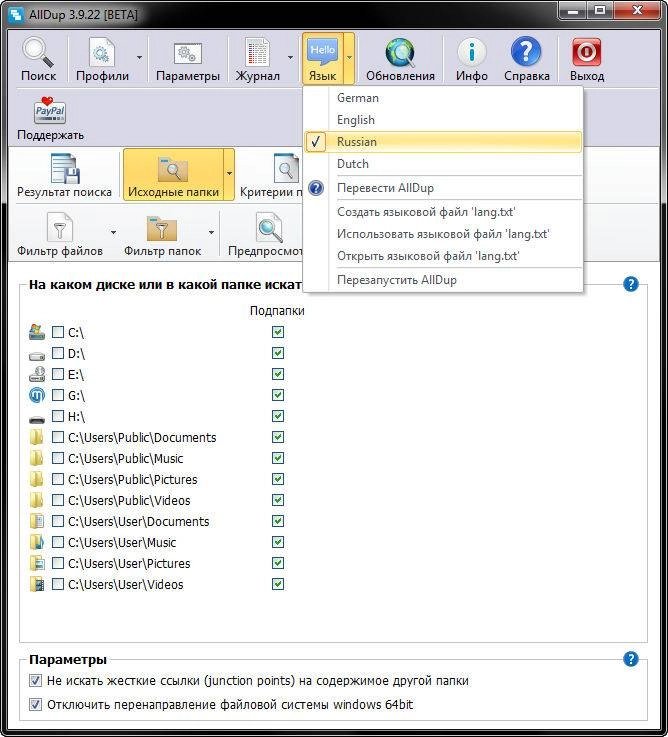Click C:\Users\User\Pictures path text
The height and width of the screenshot is (737, 668).
tap(129, 563)
